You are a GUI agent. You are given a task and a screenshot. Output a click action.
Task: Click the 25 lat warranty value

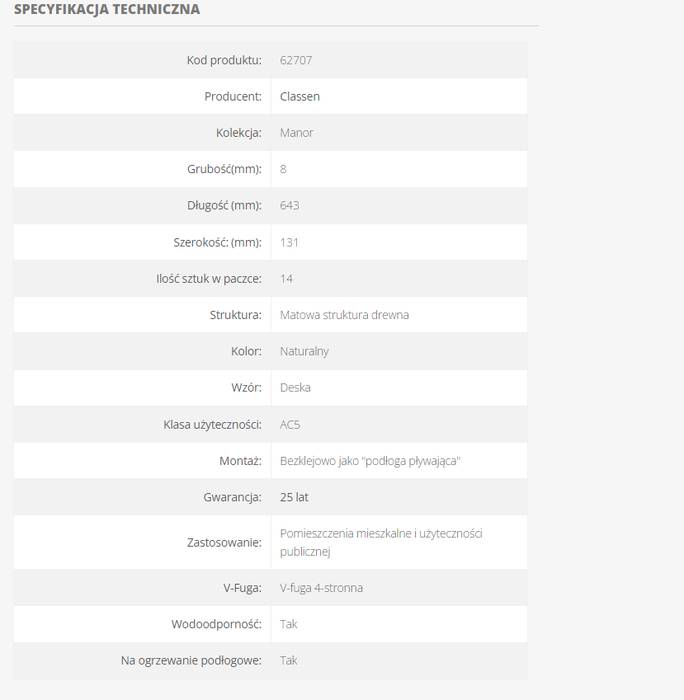click(x=294, y=497)
